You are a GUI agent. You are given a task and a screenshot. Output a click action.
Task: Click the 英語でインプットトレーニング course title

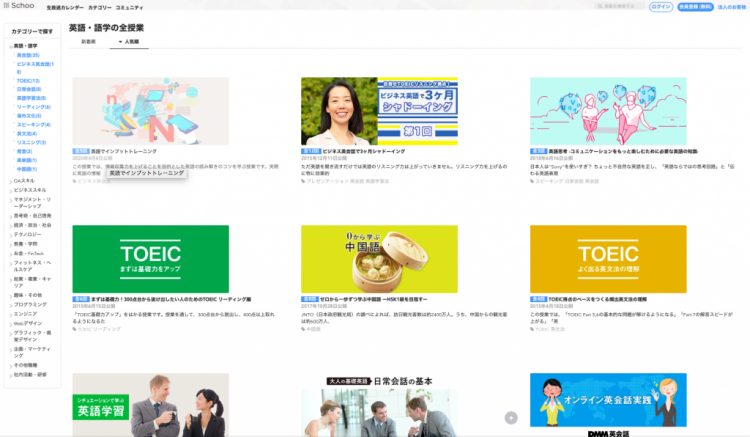pyautogui.click(x=123, y=151)
